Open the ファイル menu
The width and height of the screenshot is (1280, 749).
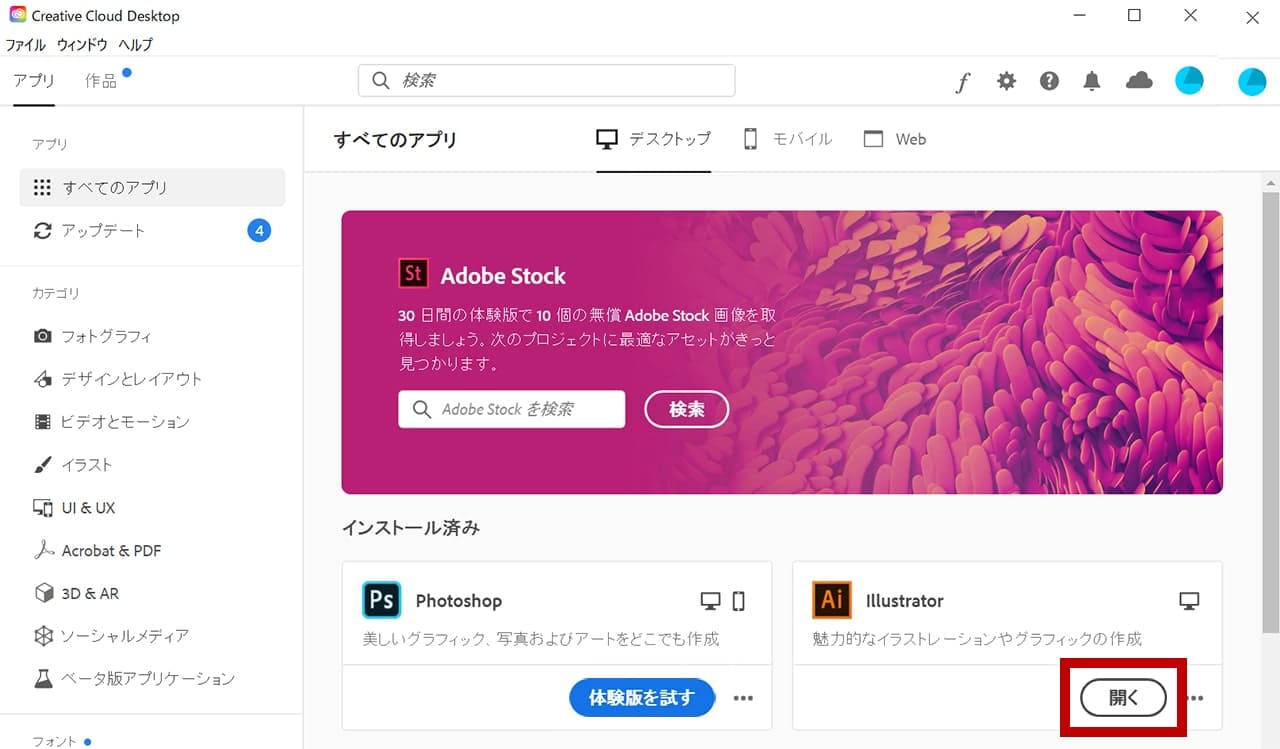pyautogui.click(x=26, y=45)
